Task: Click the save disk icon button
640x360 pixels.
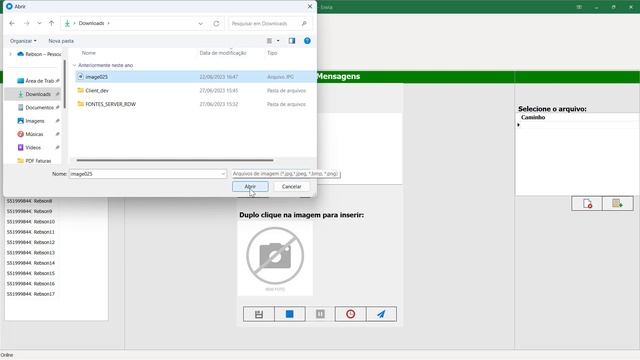Action: pyautogui.click(x=259, y=314)
